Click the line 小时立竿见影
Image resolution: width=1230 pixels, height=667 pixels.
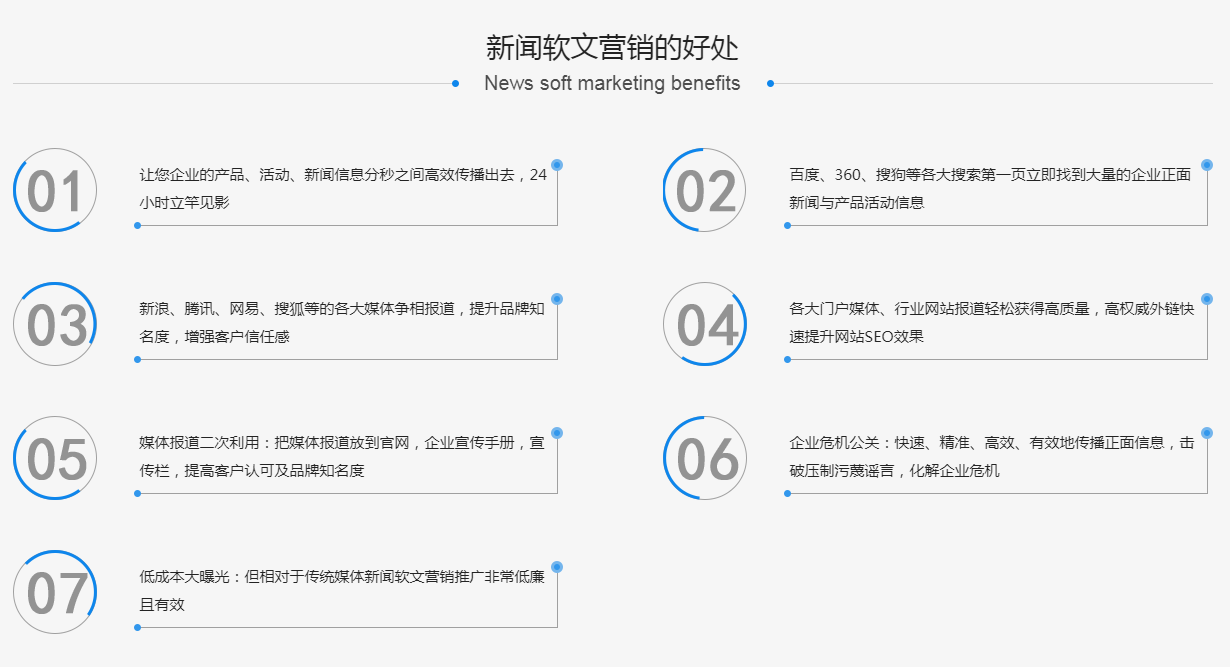184,202
